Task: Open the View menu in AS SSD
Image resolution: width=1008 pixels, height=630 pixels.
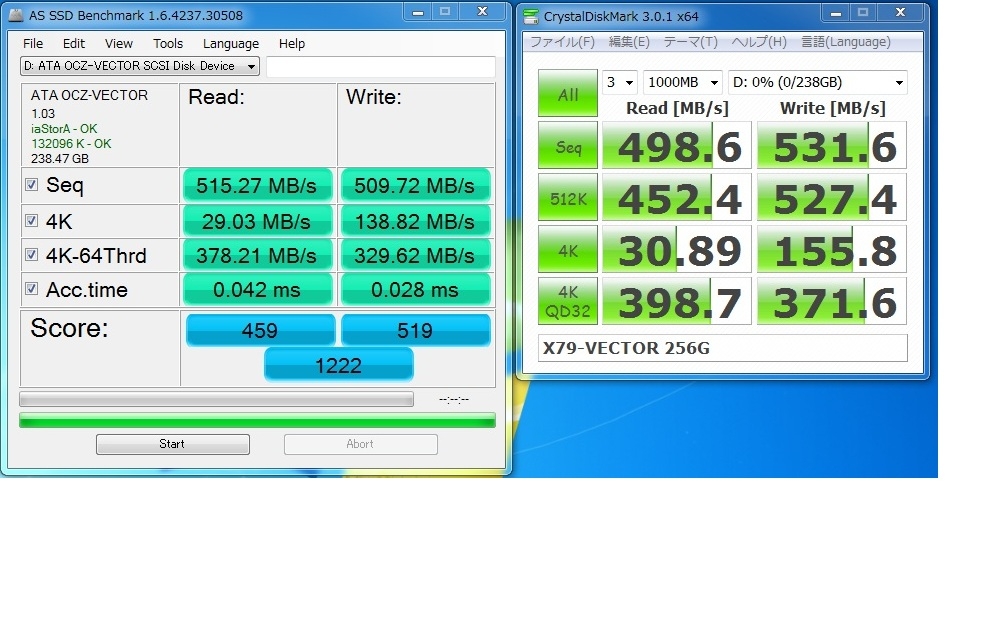Action: (119, 44)
